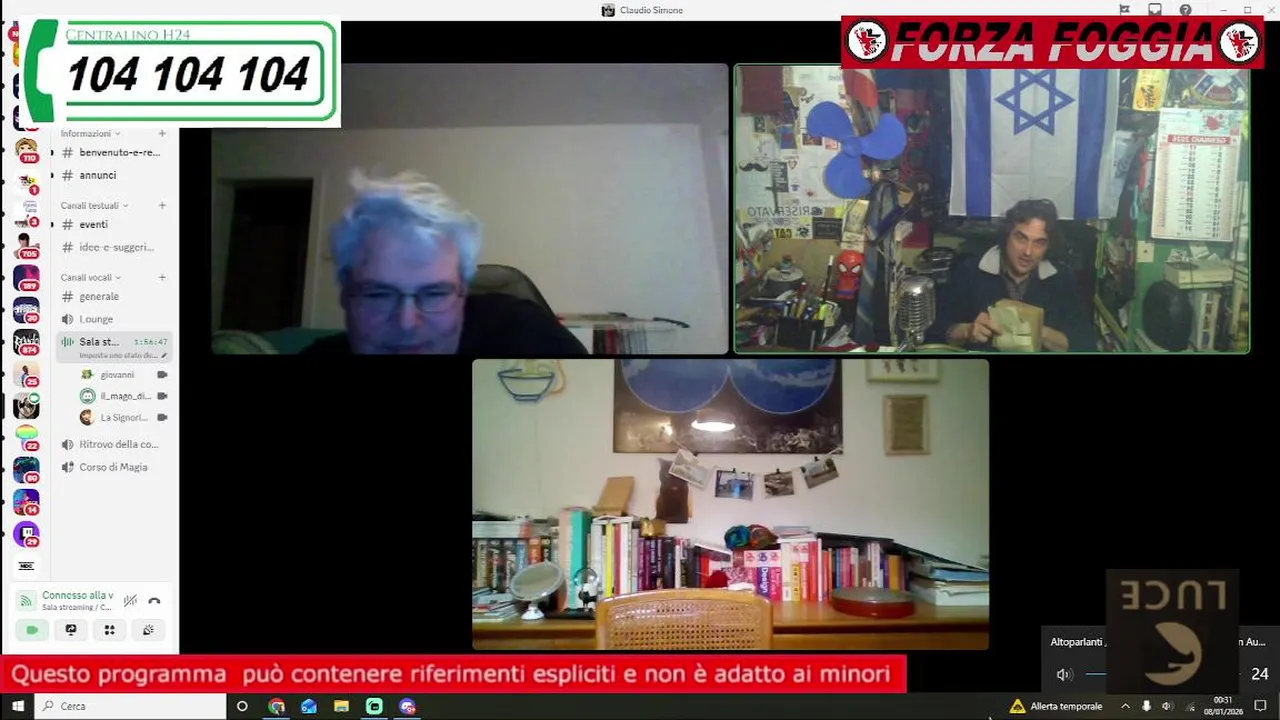1280x720 pixels.
Task: Open the help icon in title bar
Action: click(1185, 10)
